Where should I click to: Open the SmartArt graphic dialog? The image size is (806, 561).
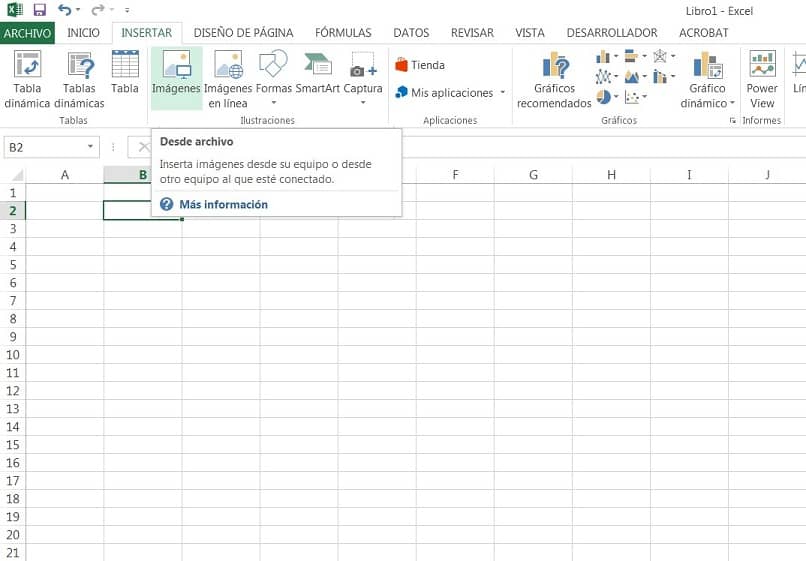(x=317, y=72)
